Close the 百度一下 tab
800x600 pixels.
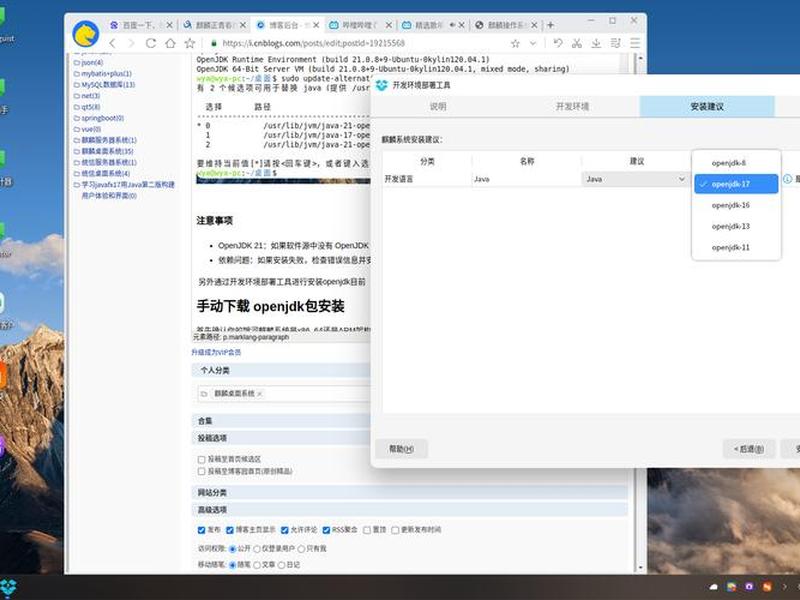[169, 25]
